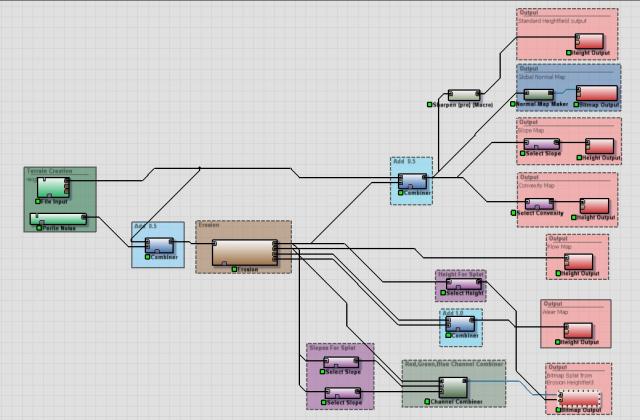This screenshot has width=640, height=420.
Task: Select the large Erosion node
Action: tap(244, 252)
